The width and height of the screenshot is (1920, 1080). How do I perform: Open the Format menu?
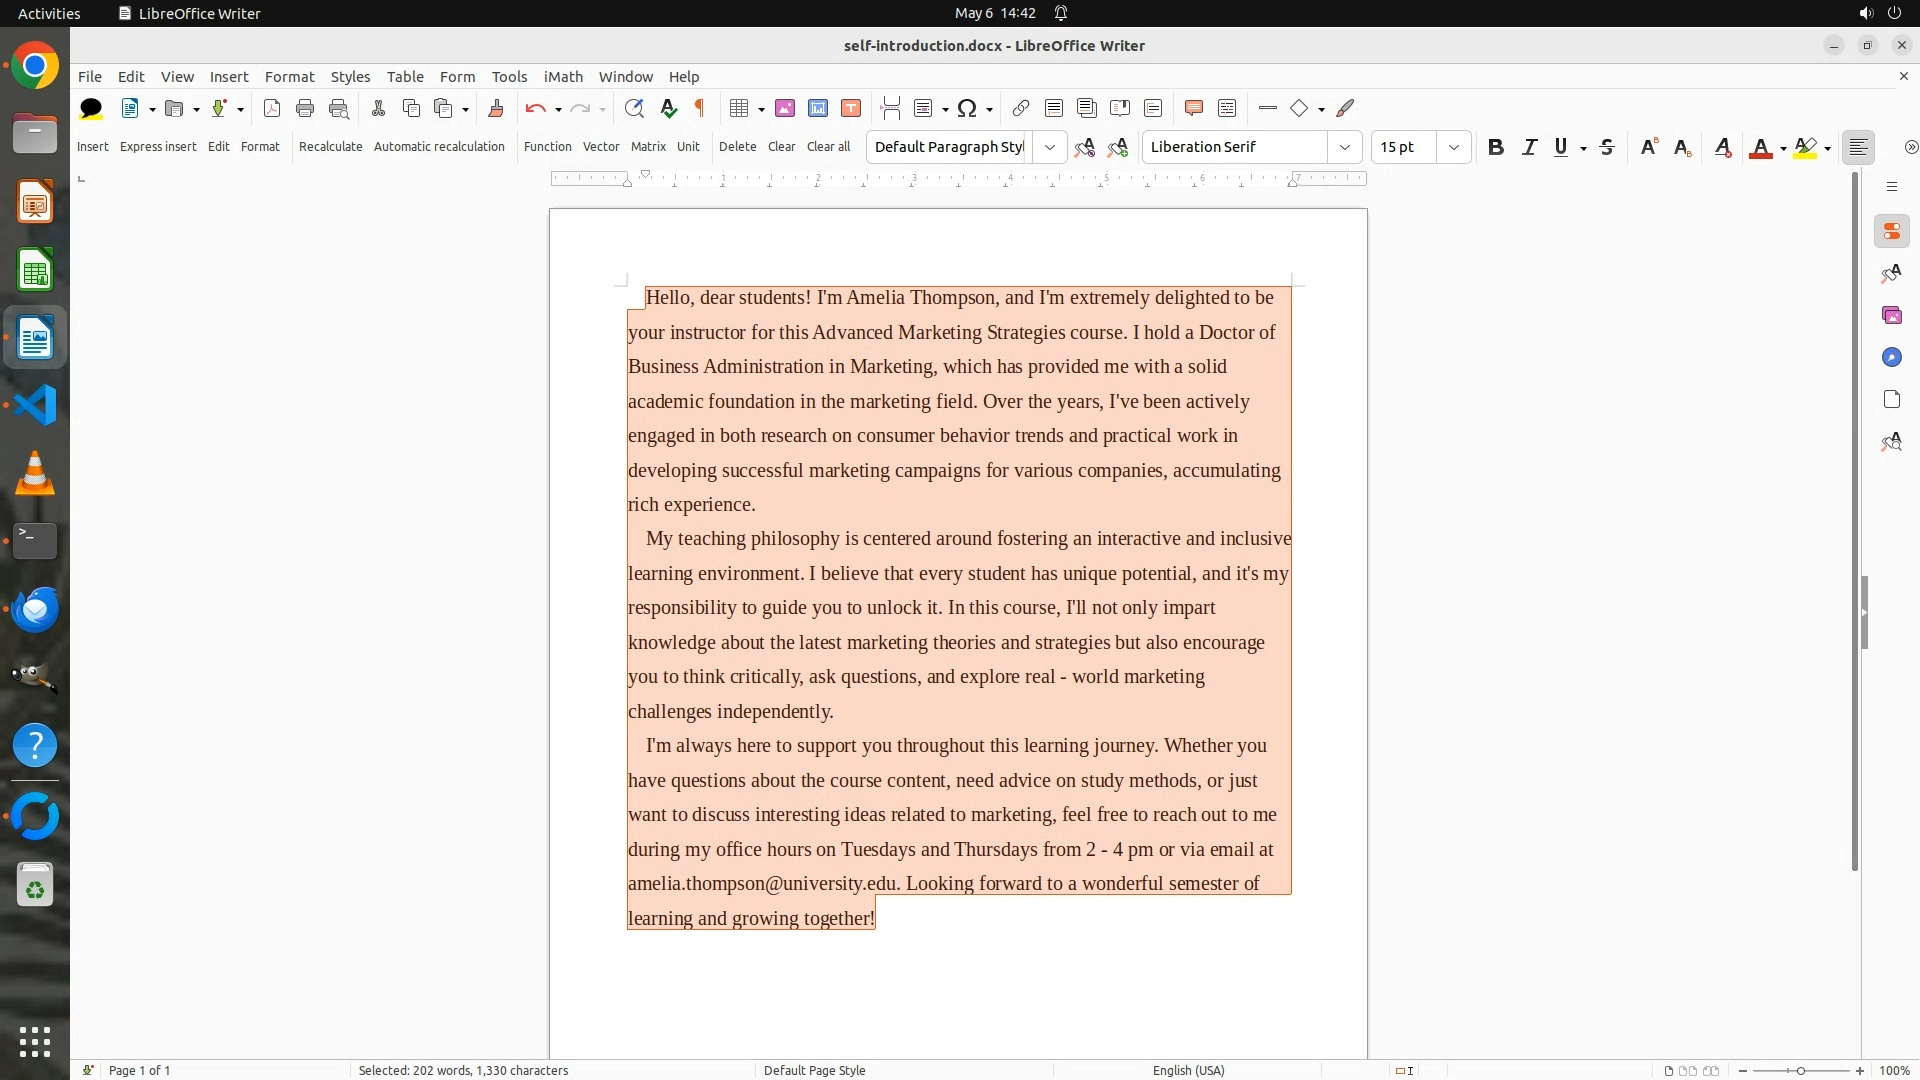click(289, 76)
